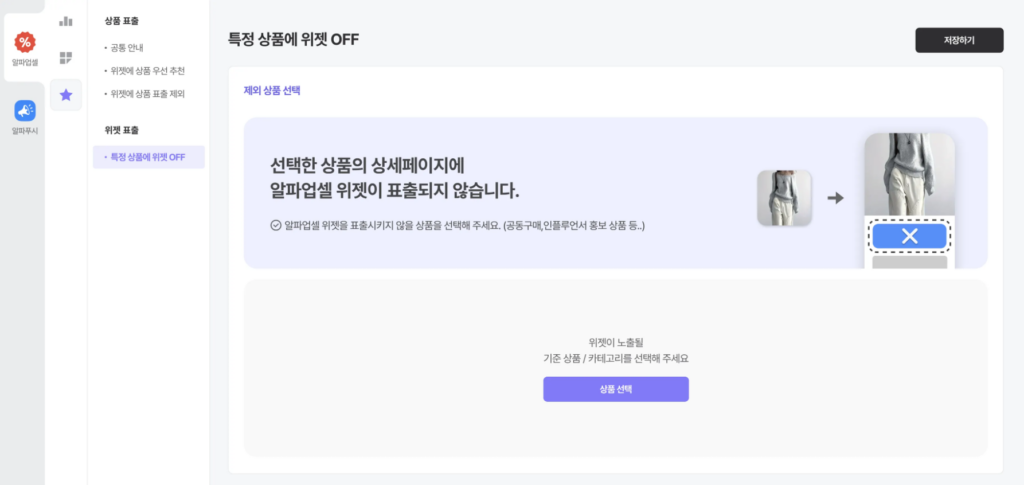Click the small product thumbnail image
The width and height of the screenshot is (1024, 485).
[x=784, y=198]
